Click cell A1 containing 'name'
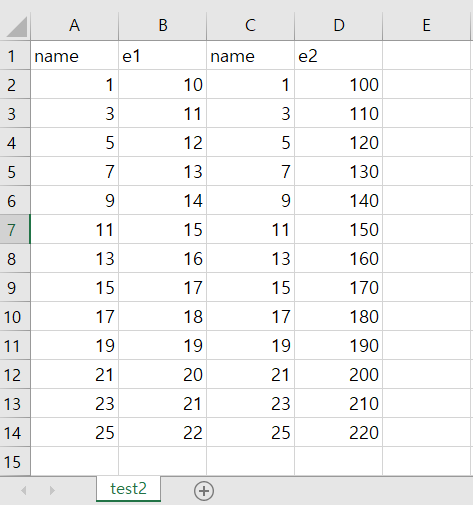Screen dimensions: 473x505 click(x=74, y=55)
